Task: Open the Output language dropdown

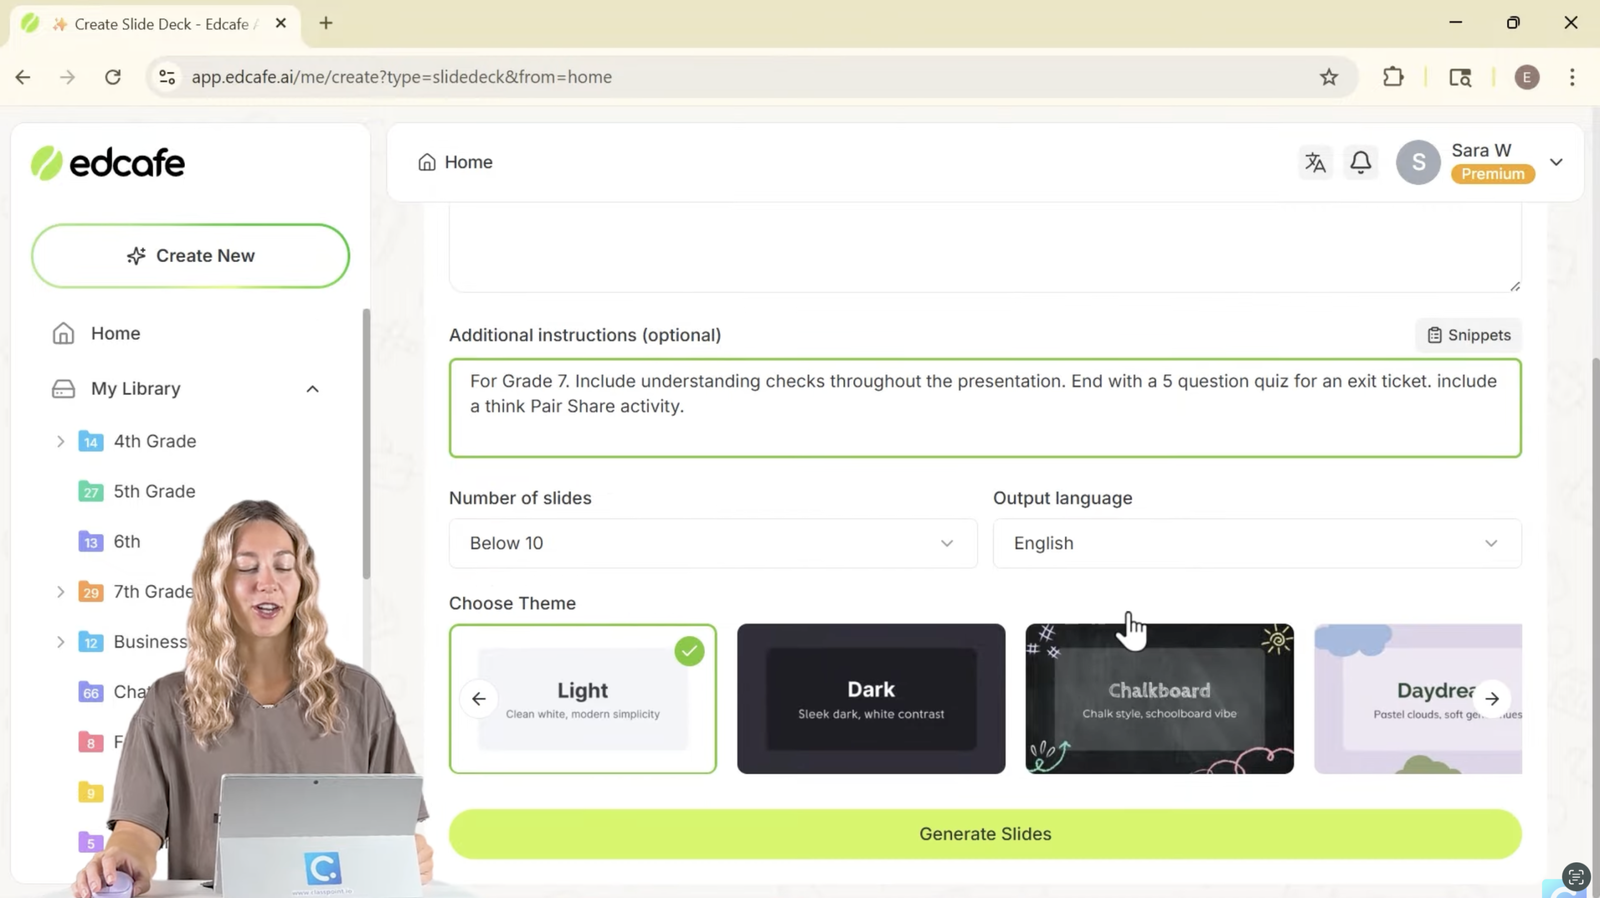Action: point(1256,543)
